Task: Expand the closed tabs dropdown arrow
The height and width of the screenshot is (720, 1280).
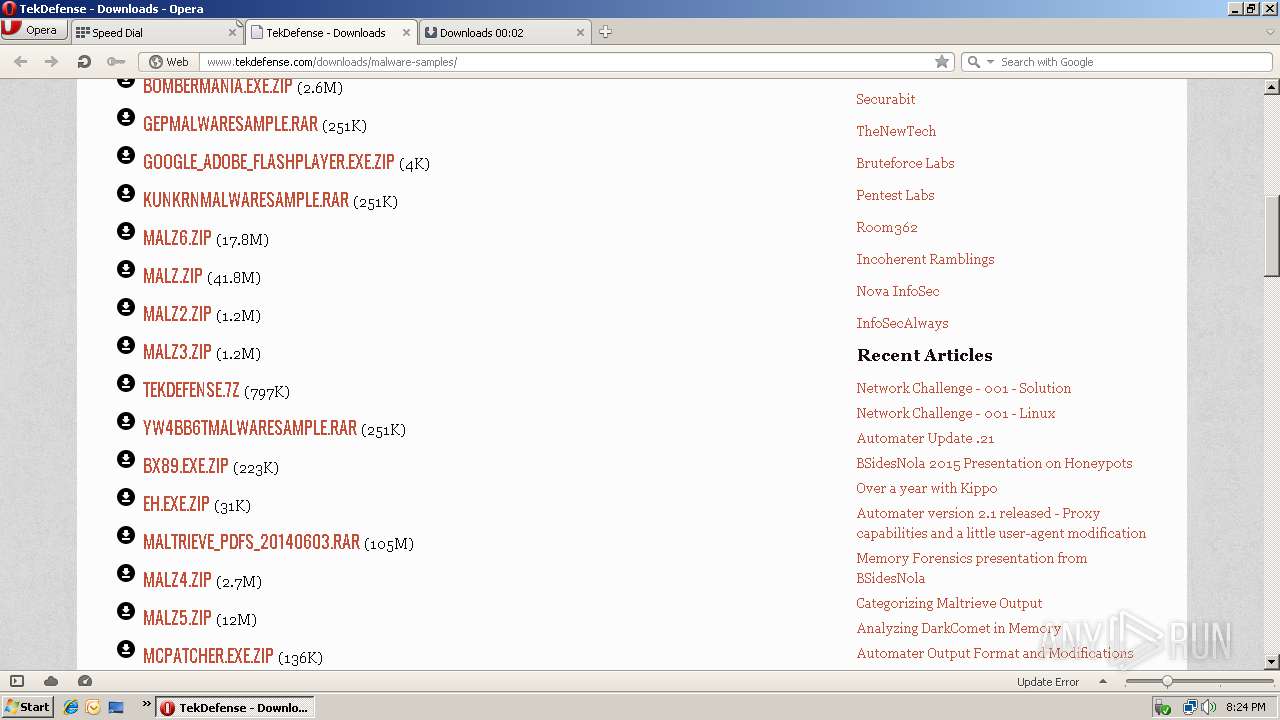Action: pyautogui.click(x=1270, y=32)
